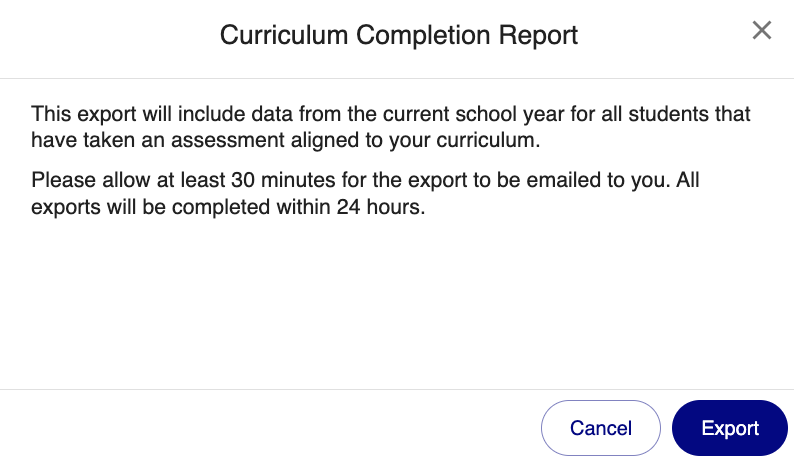Click the word "assessment" in the body text
This screenshot has height=462, width=794.
pyautogui.click(x=227, y=140)
